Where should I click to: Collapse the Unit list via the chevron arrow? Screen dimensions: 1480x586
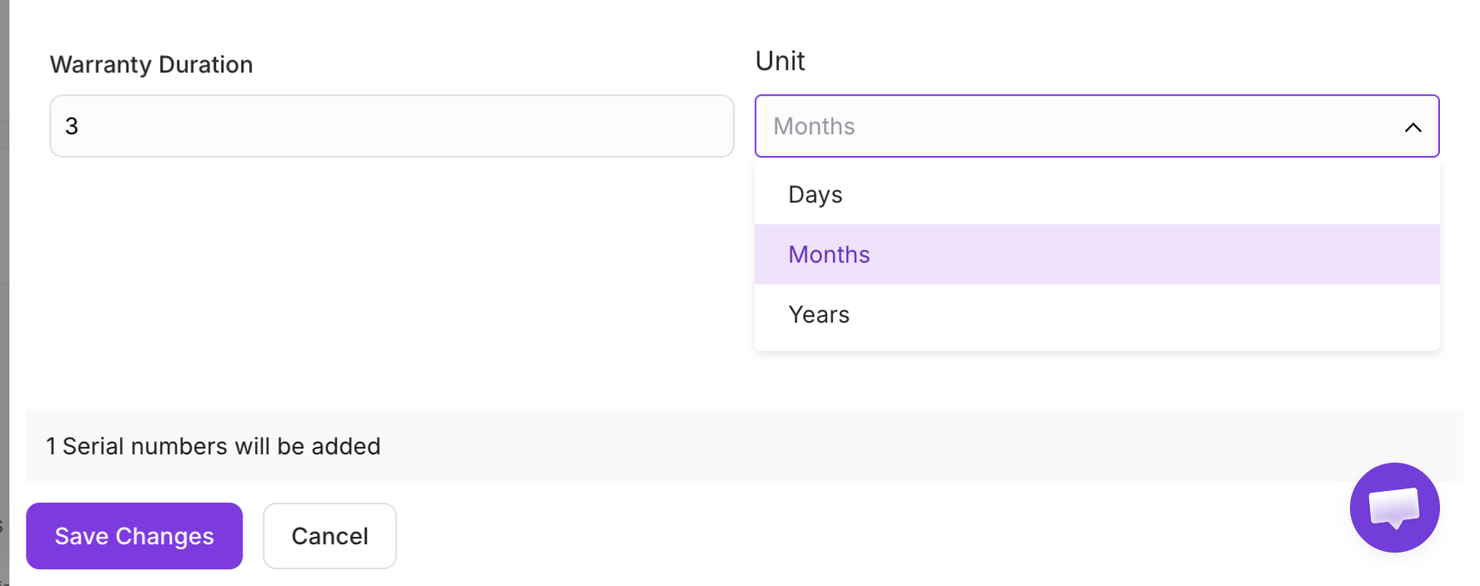point(1413,127)
